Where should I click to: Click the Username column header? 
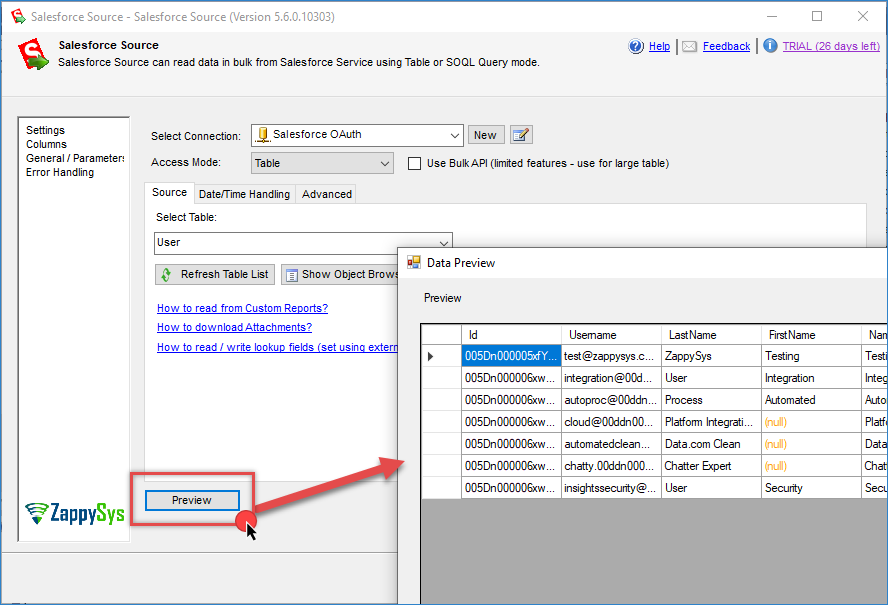[612, 335]
